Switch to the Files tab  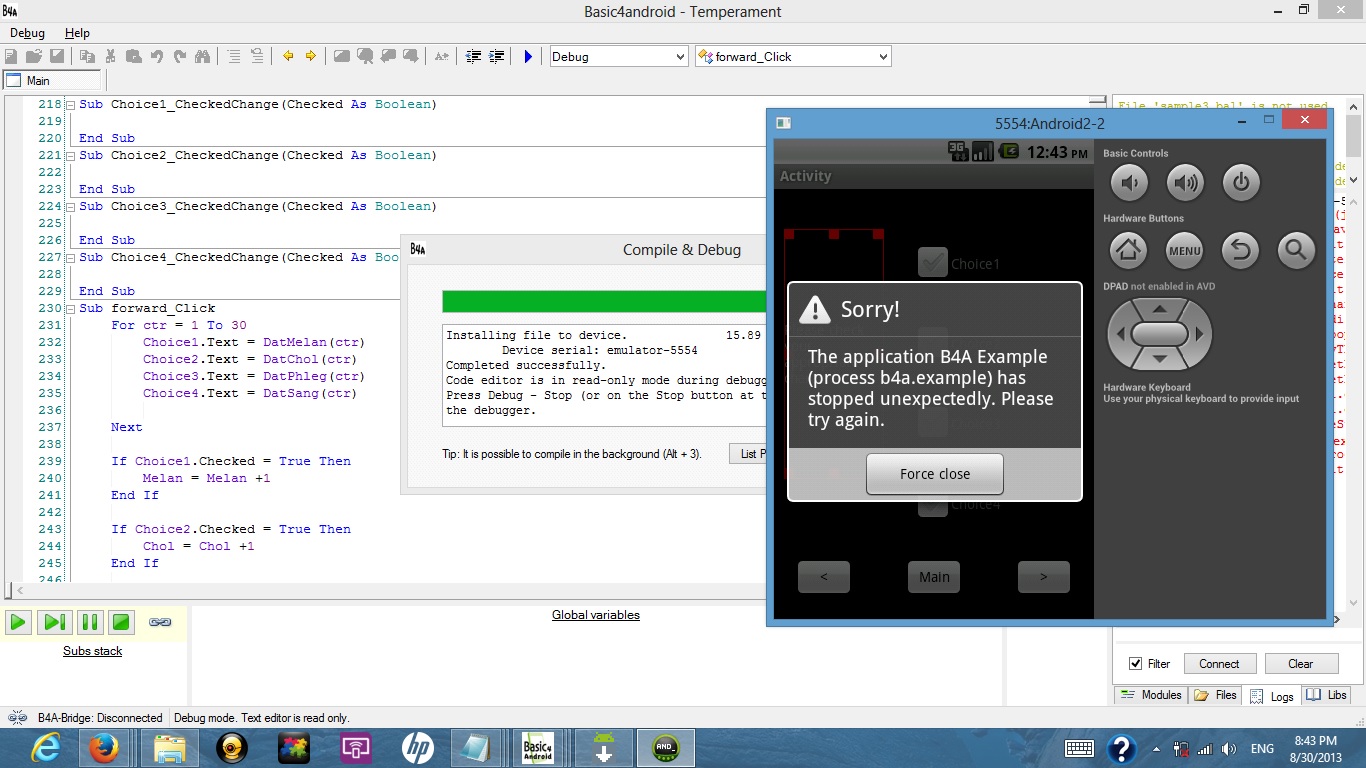[x=1216, y=695]
